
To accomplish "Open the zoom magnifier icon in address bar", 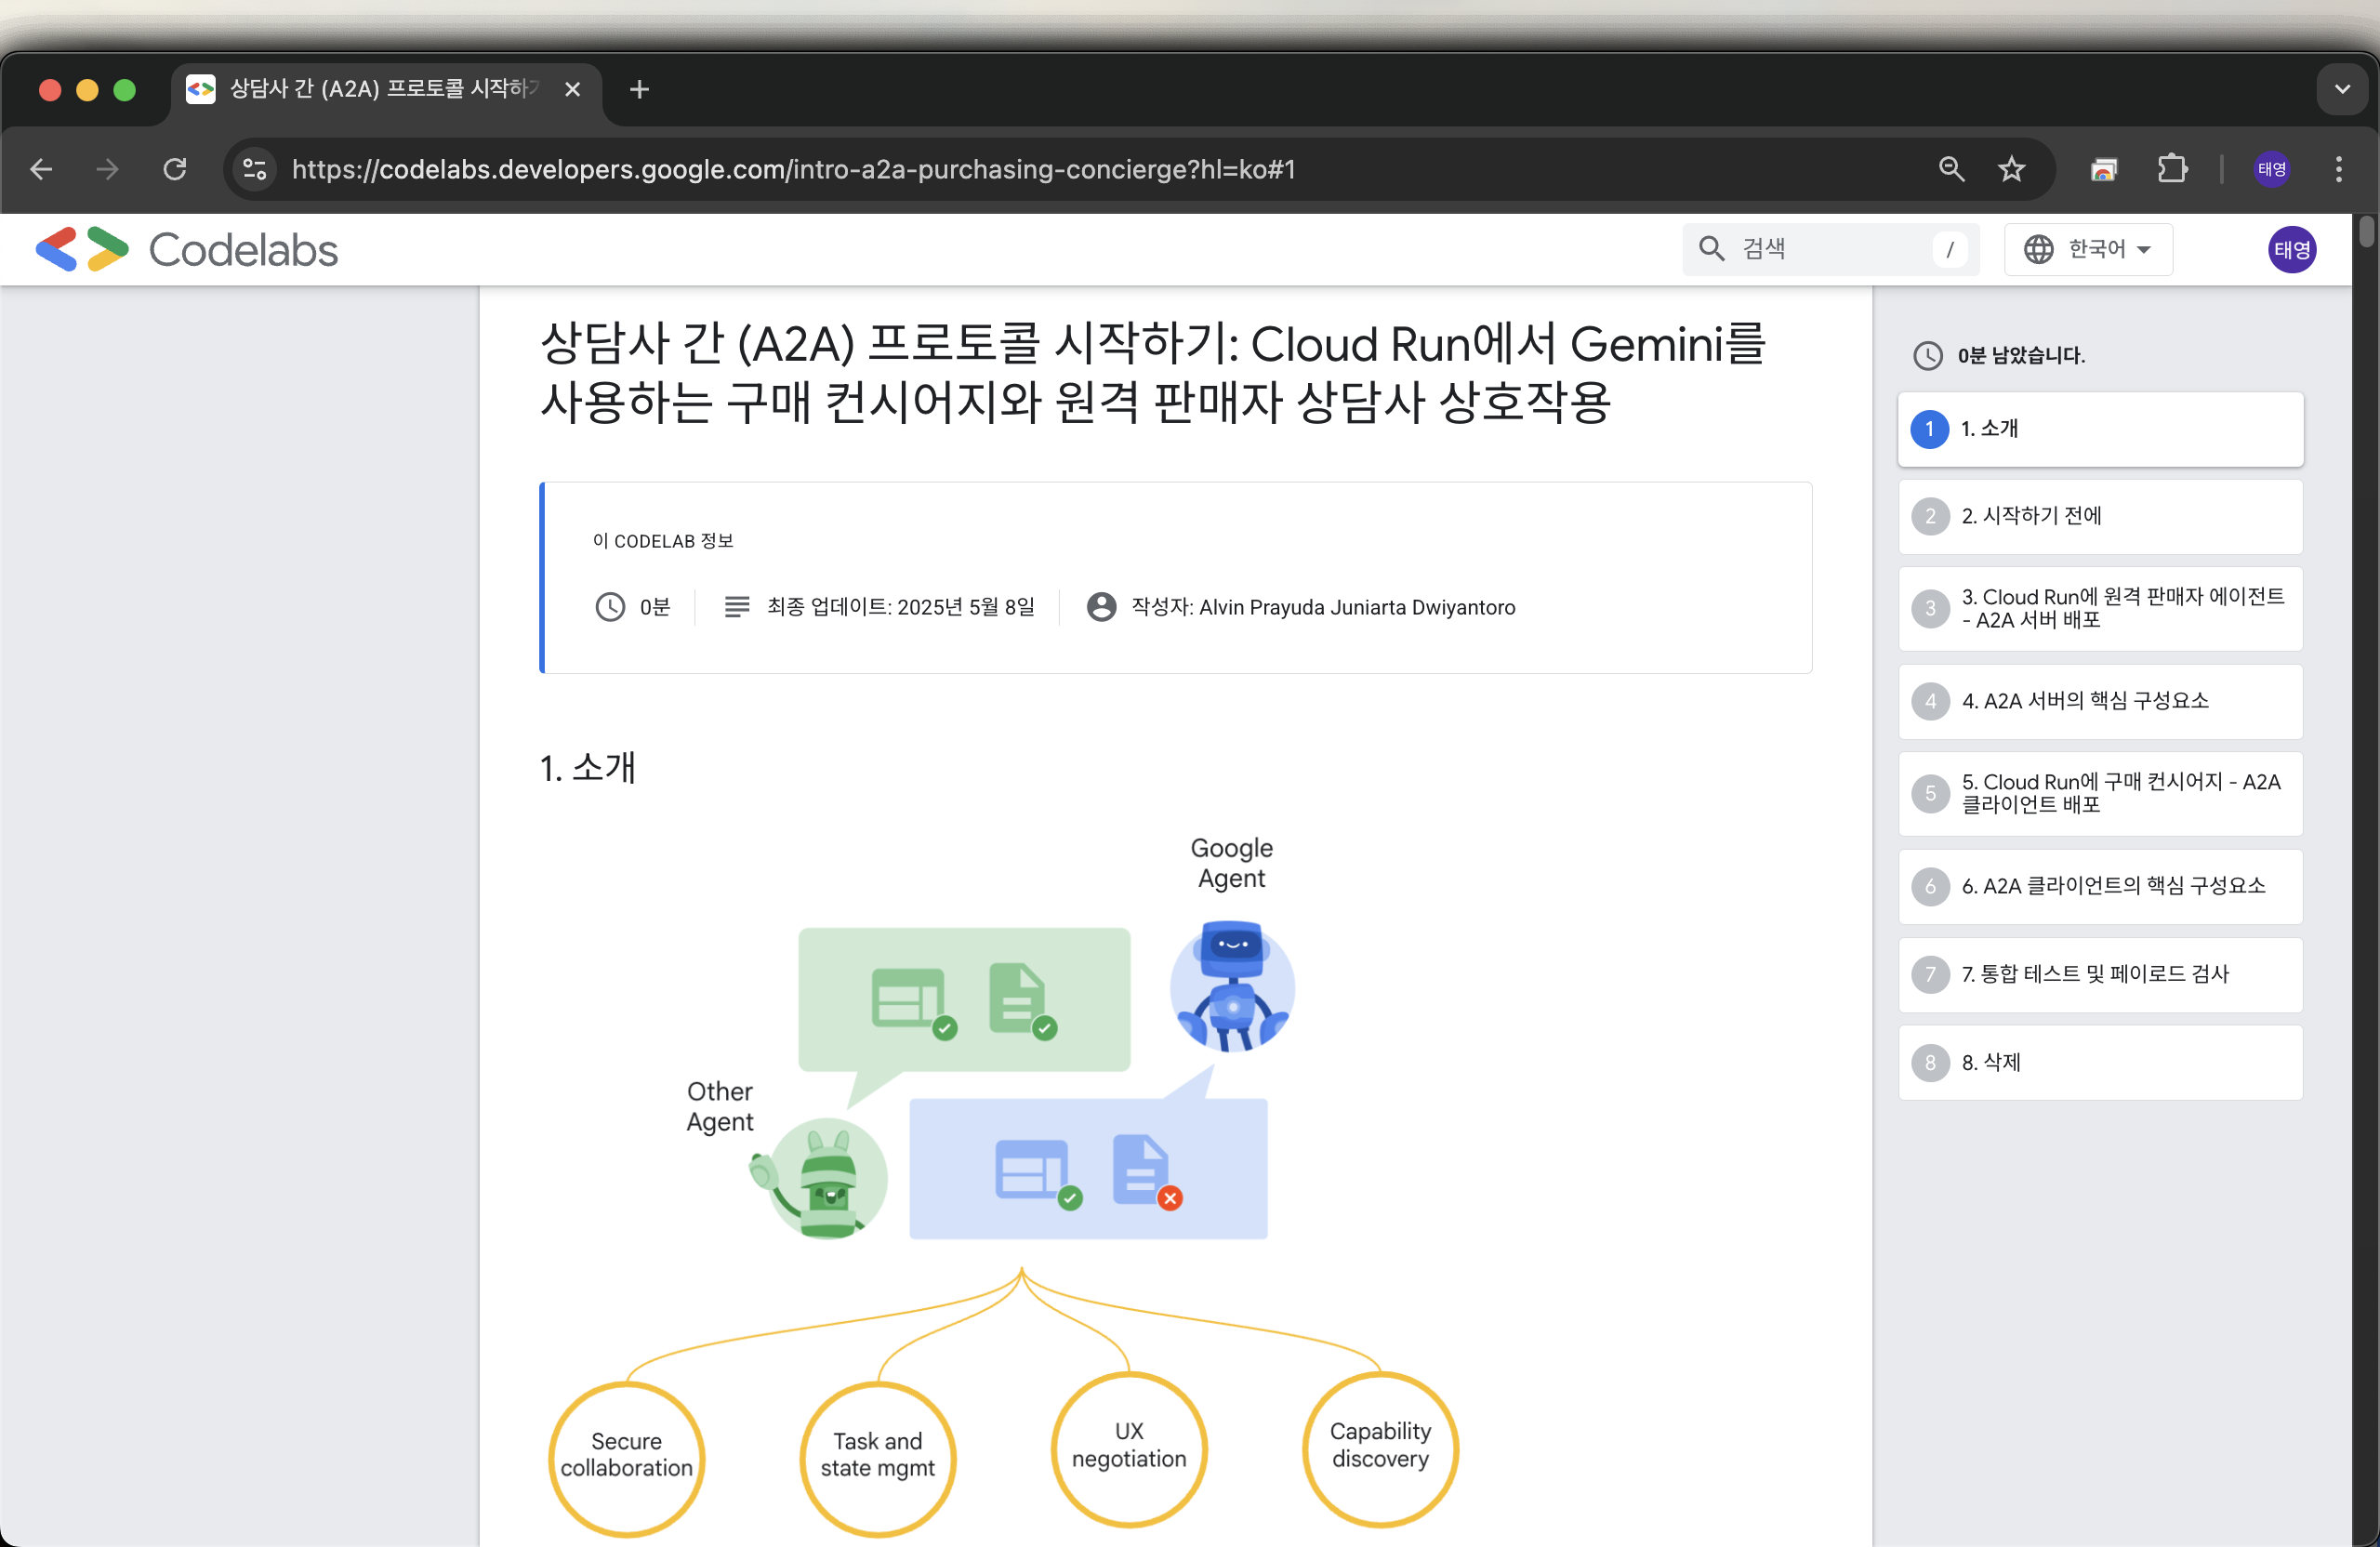I will 1951,169.
